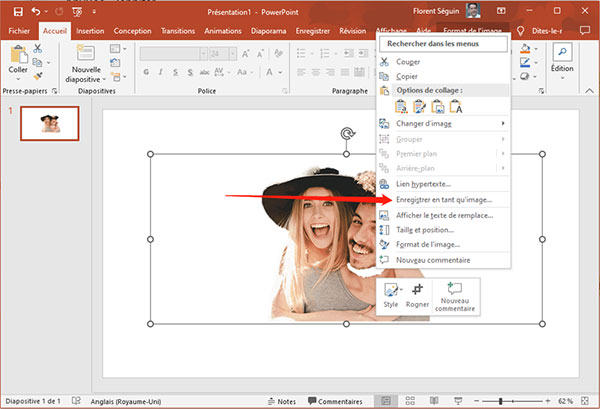Click the Rogner crop tool
The image size is (600, 409).
pos(417,296)
